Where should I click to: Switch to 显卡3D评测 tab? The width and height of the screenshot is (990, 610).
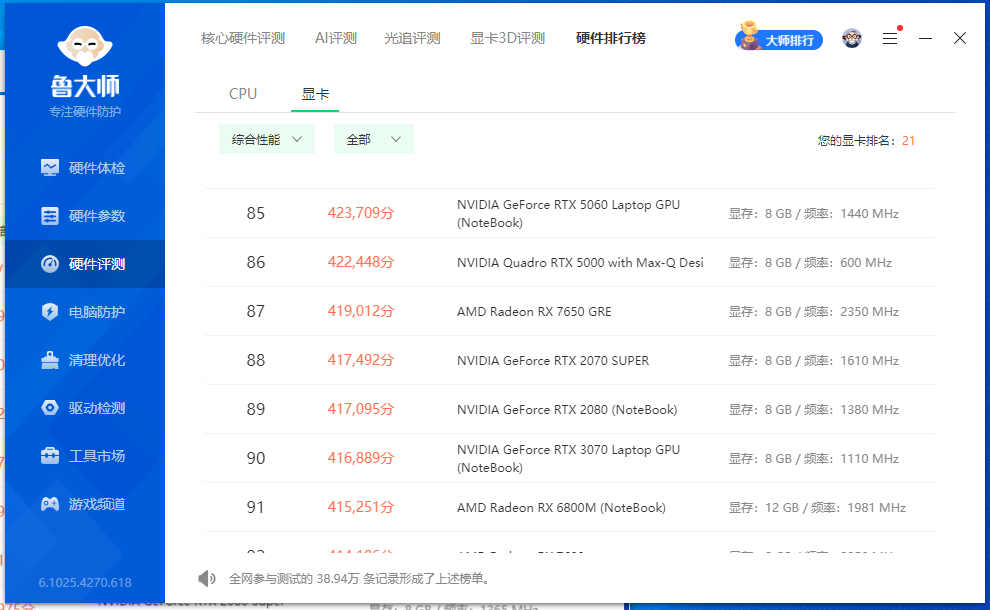coord(508,39)
